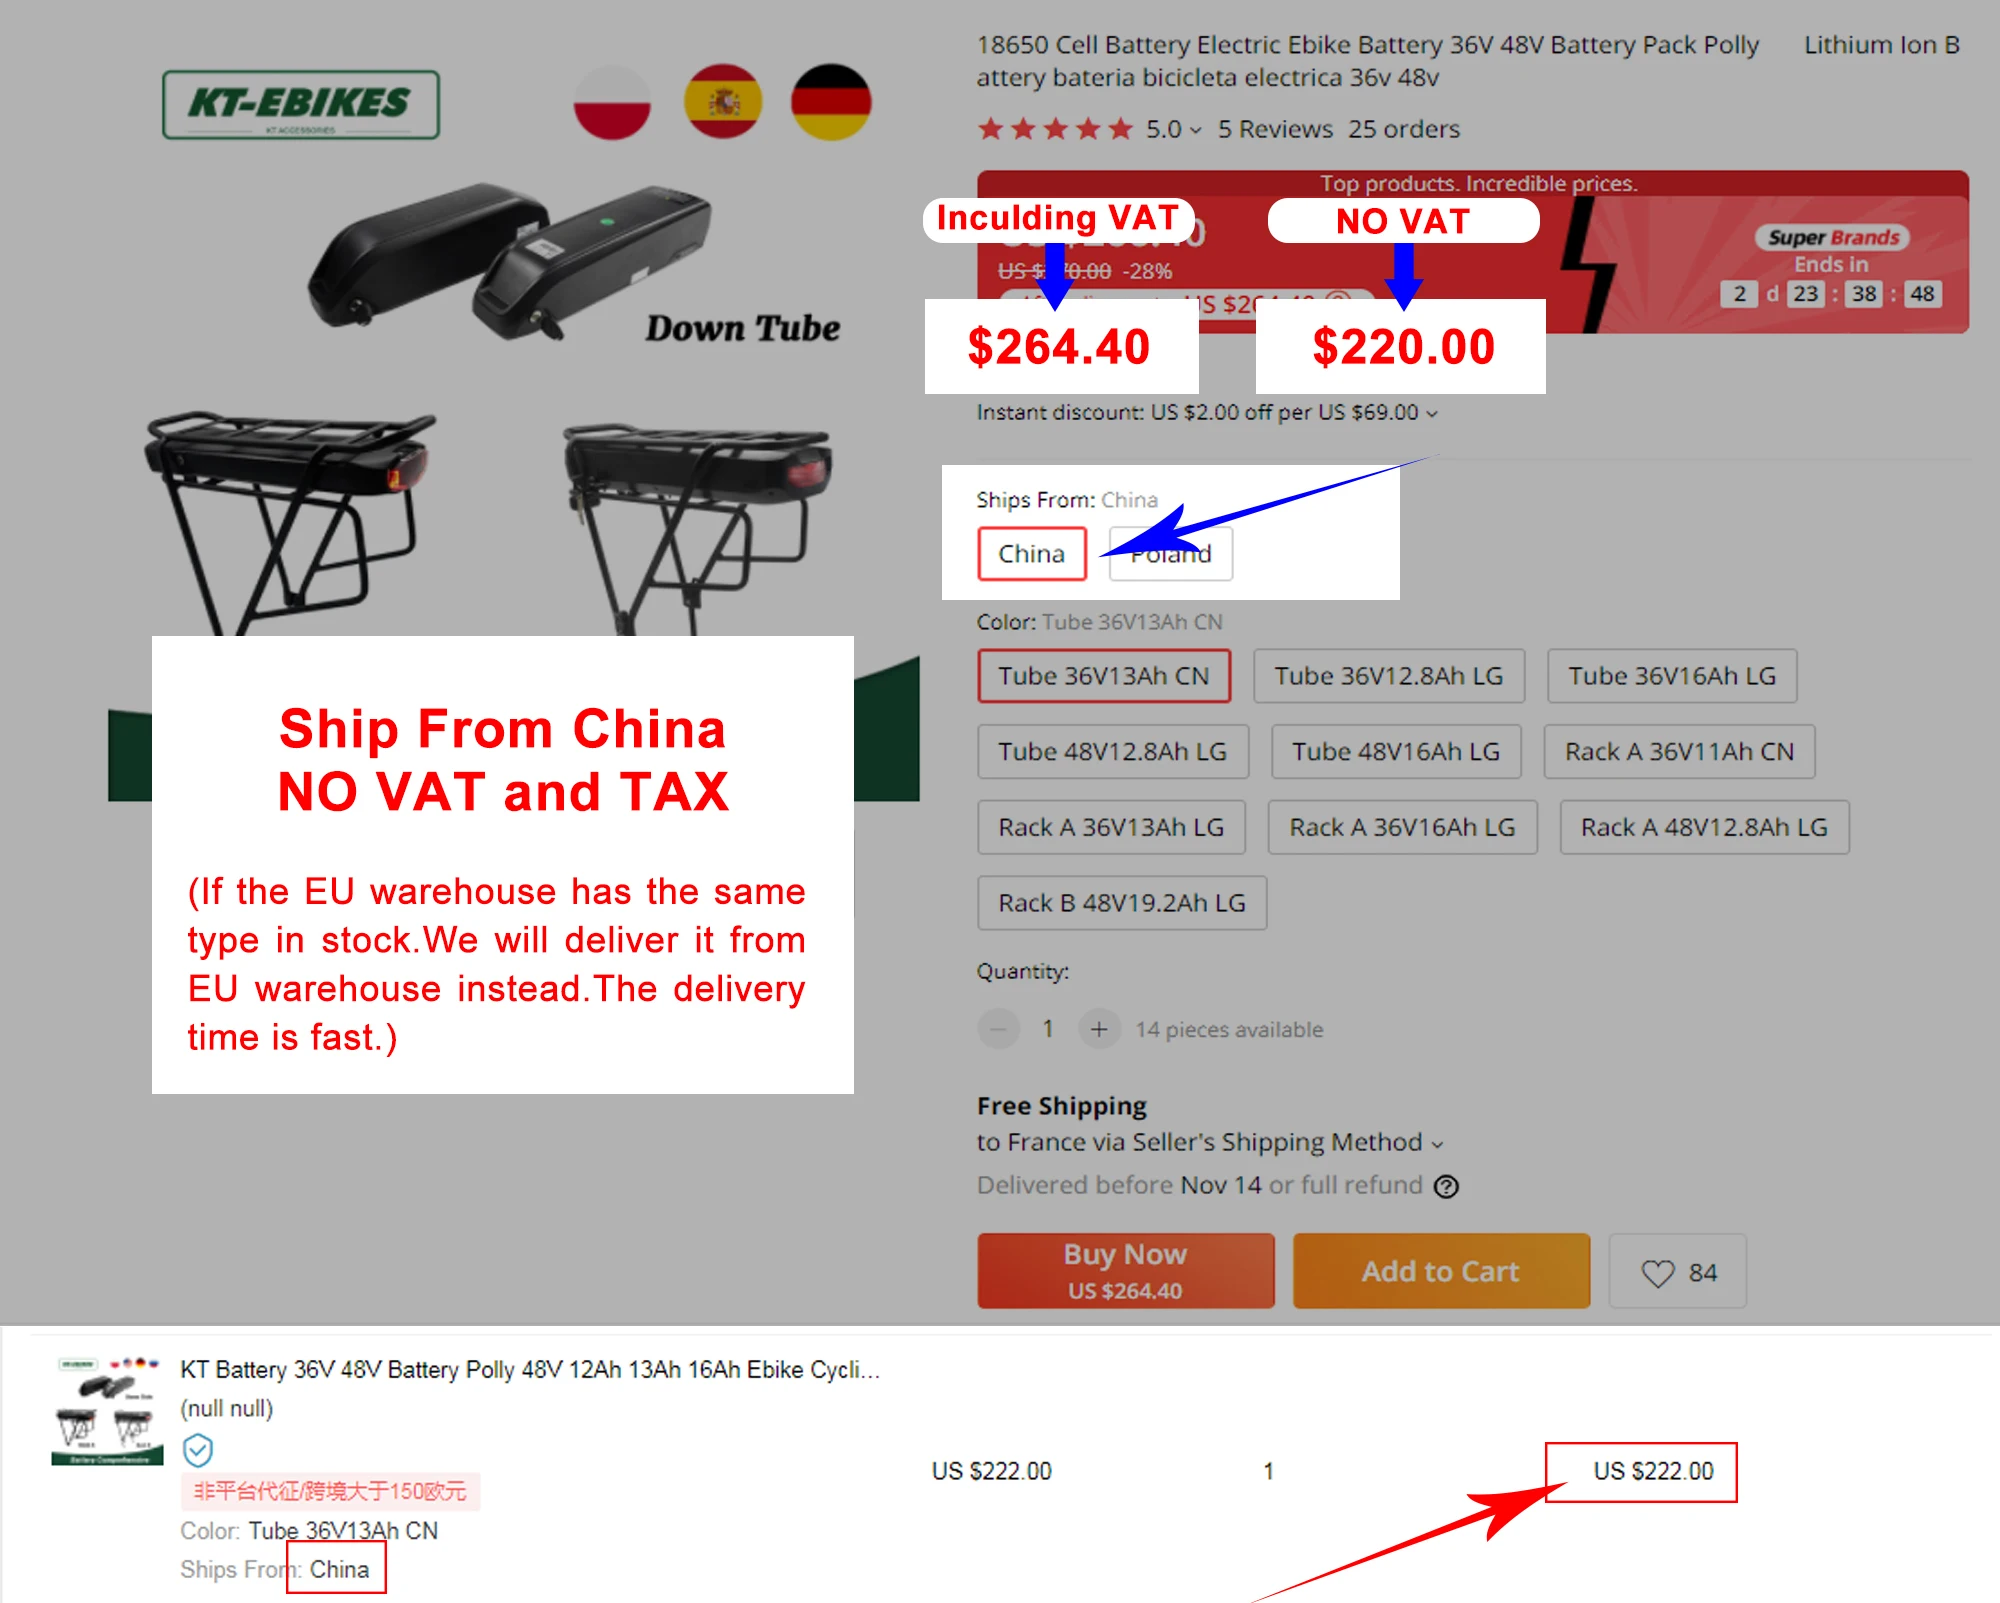Click the Spain flag icon
Screen dimensions: 2000x1603
click(x=723, y=102)
